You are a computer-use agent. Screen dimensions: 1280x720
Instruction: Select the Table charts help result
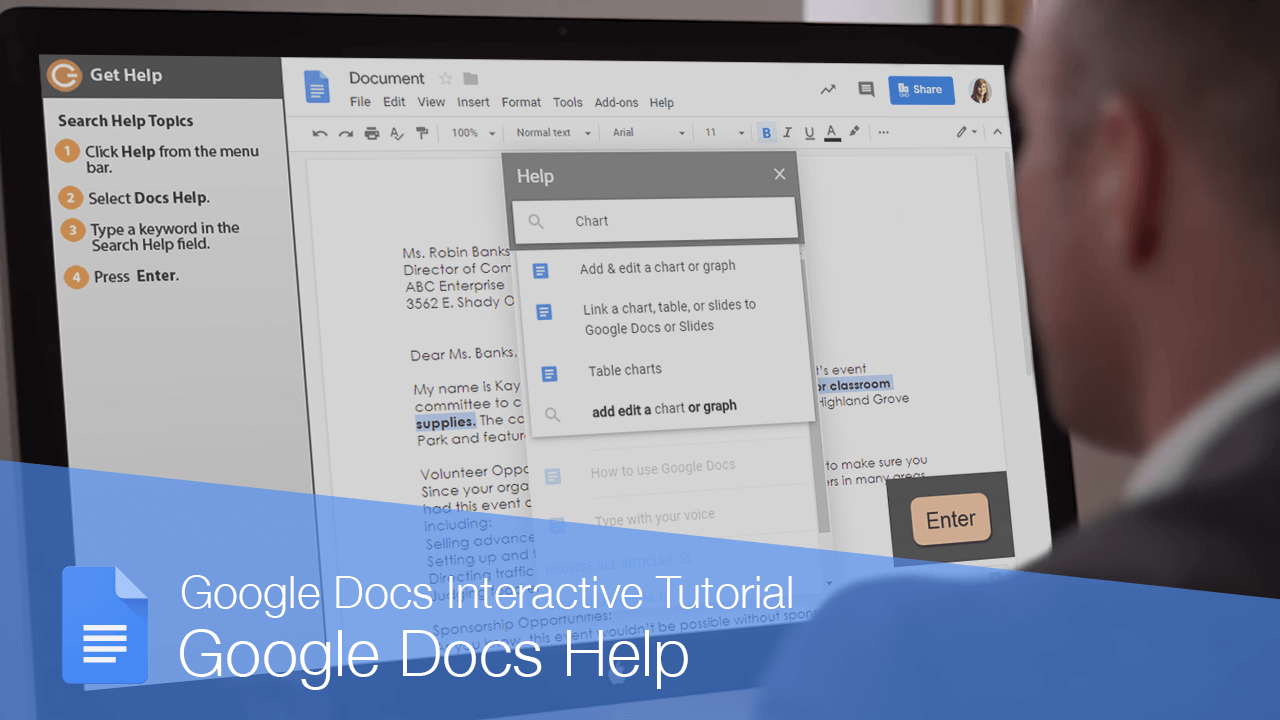(624, 370)
